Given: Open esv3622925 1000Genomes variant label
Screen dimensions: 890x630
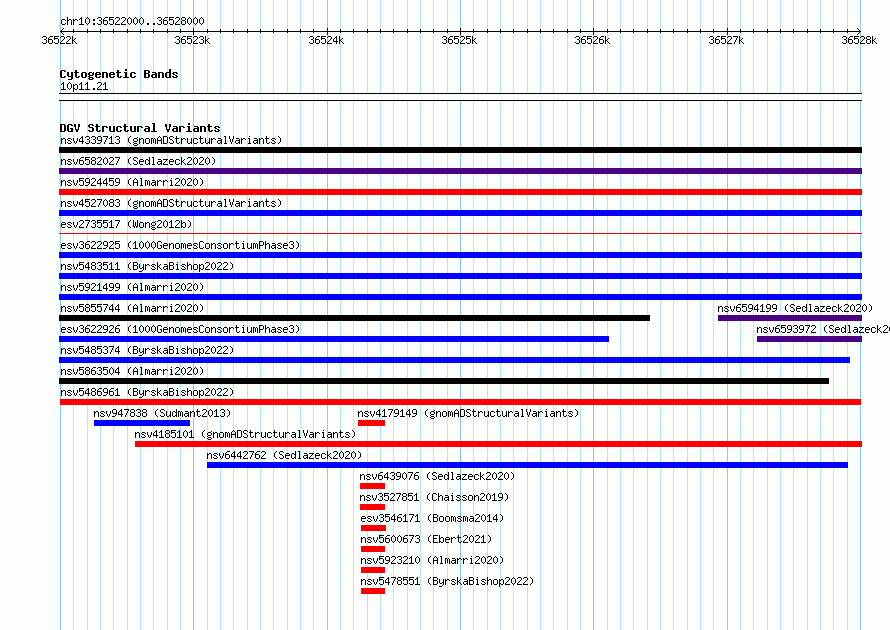Looking at the screenshot, I should click(x=180, y=245).
